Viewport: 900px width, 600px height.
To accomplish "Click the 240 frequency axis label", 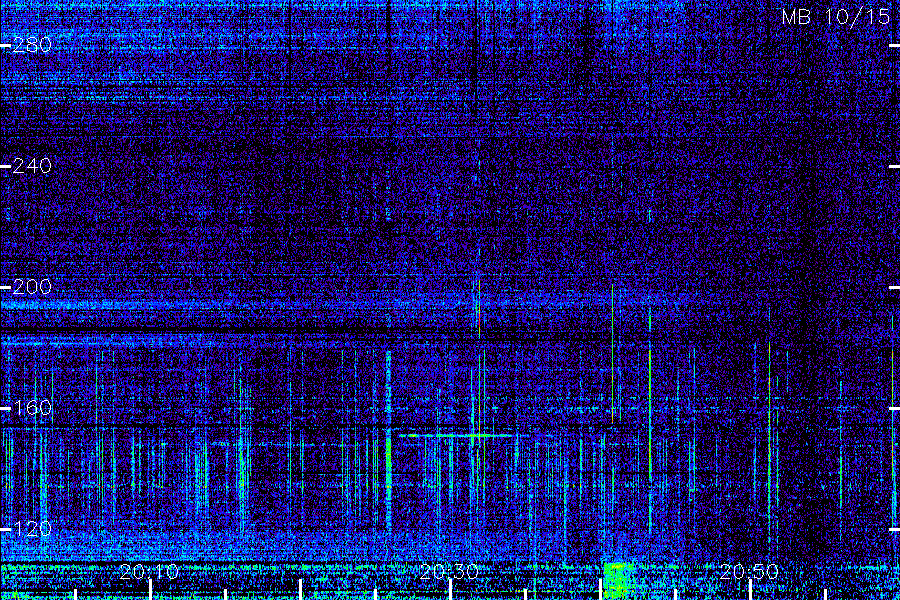I will (32, 166).
